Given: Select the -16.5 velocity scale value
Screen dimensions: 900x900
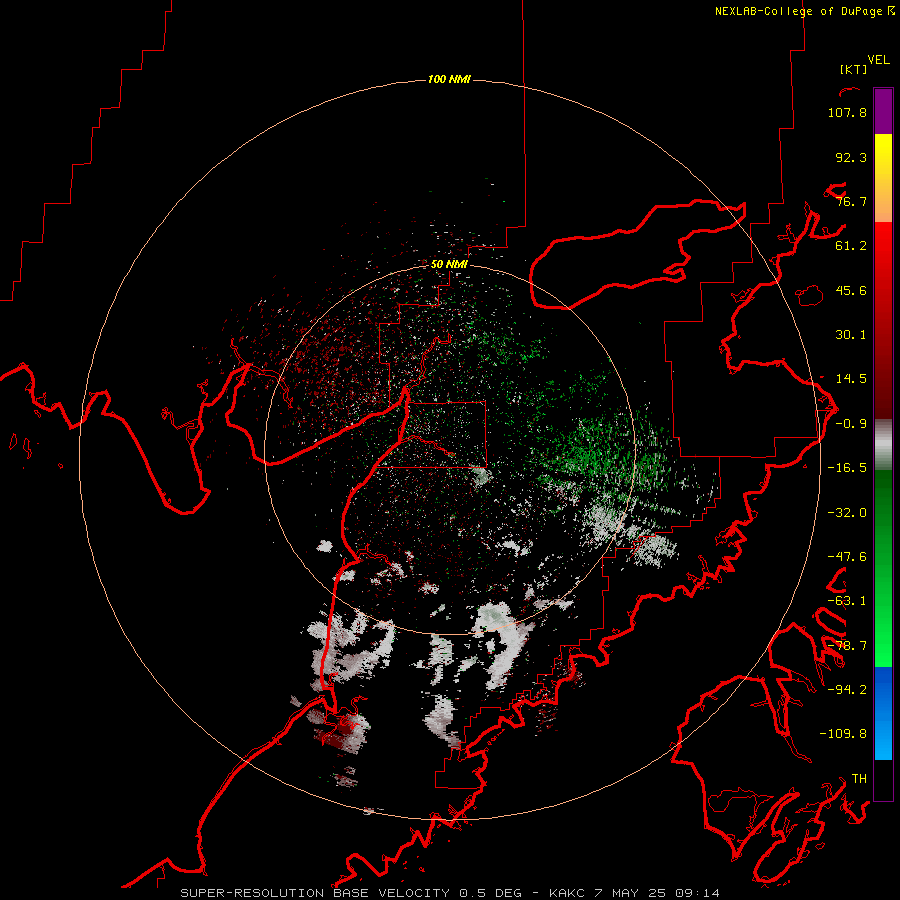Looking at the screenshot, I should (x=847, y=468).
